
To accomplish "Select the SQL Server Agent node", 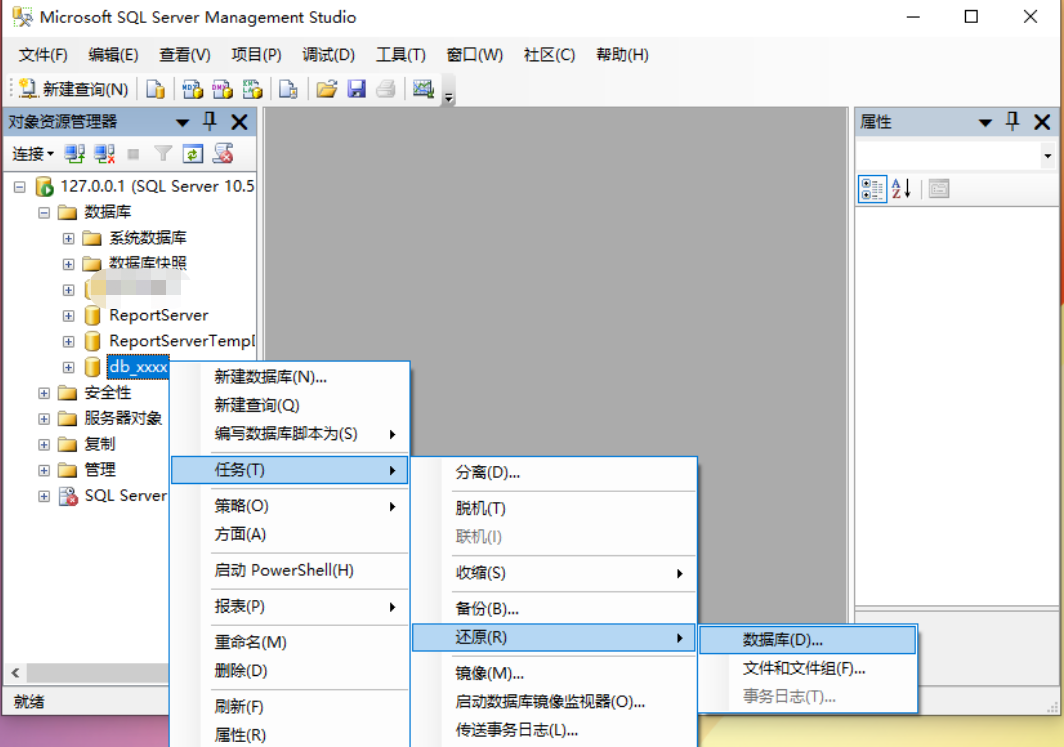I will [126, 496].
